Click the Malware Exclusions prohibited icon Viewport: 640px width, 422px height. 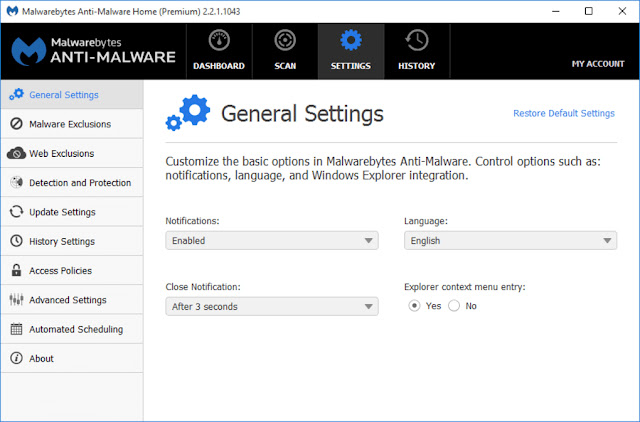16,124
